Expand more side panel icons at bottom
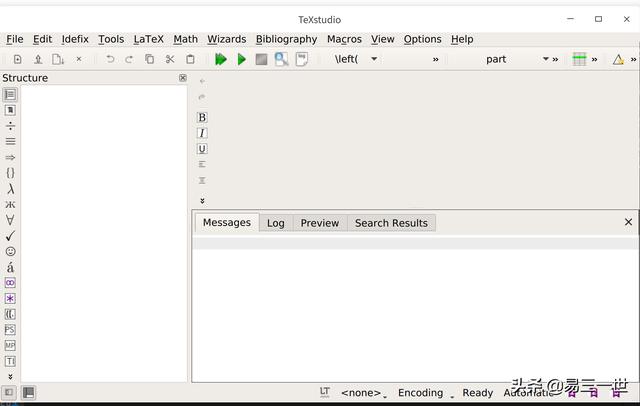The image size is (640, 406). (x=10, y=377)
